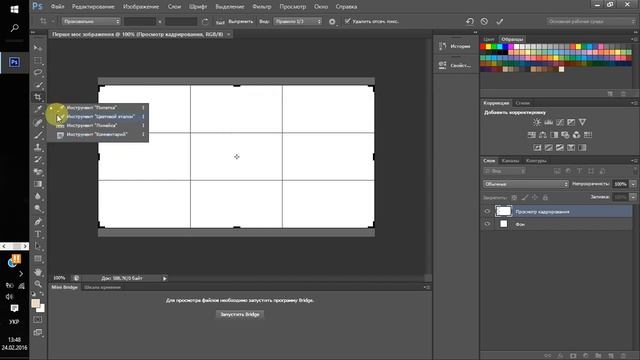This screenshot has height=360, width=640.
Task: Open the Свойства panel button
Action: (x=455, y=65)
